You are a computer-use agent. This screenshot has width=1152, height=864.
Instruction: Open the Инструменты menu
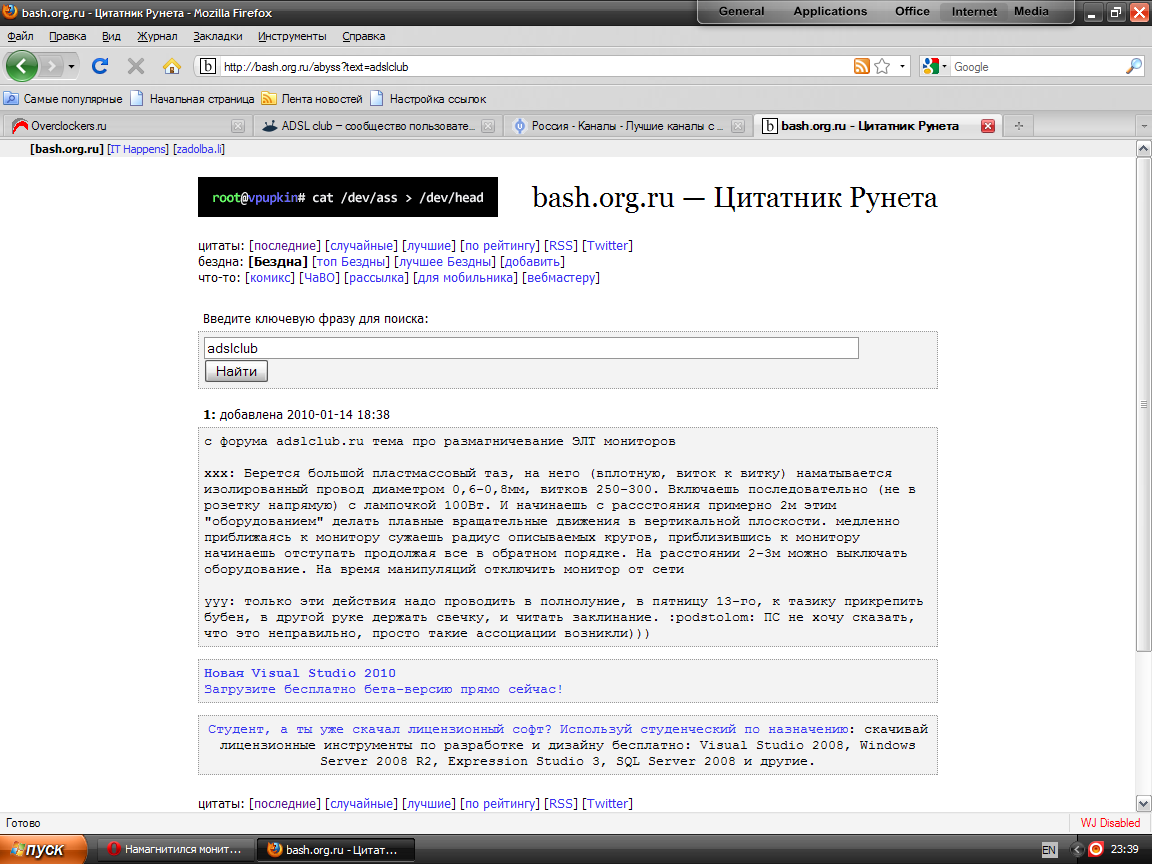point(292,36)
